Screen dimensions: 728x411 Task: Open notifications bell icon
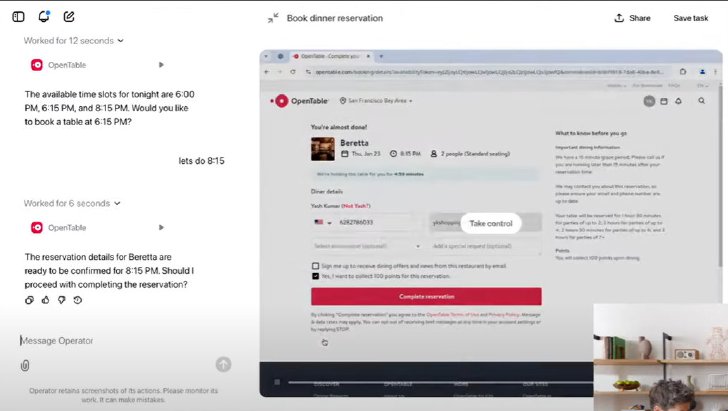44,17
